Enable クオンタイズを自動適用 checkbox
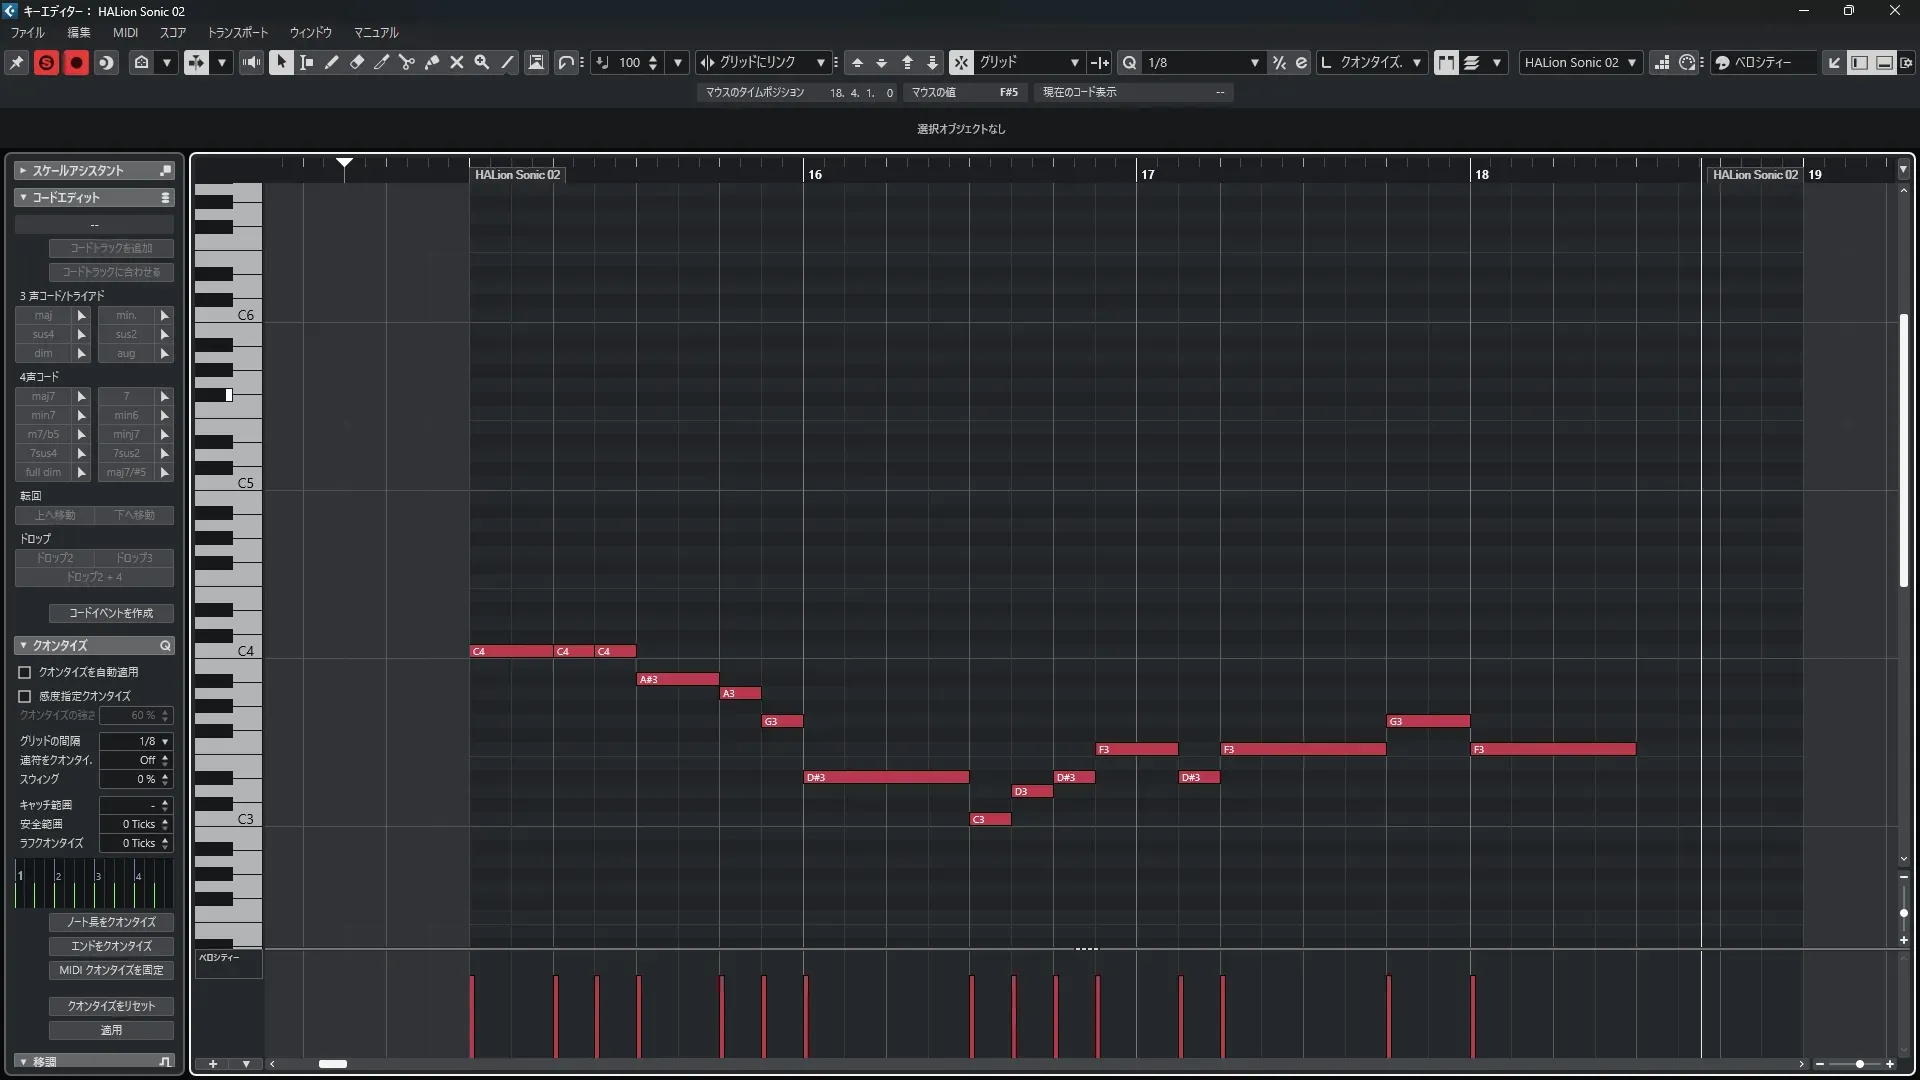Viewport: 1920px width, 1080px height. click(x=25, y=673)
